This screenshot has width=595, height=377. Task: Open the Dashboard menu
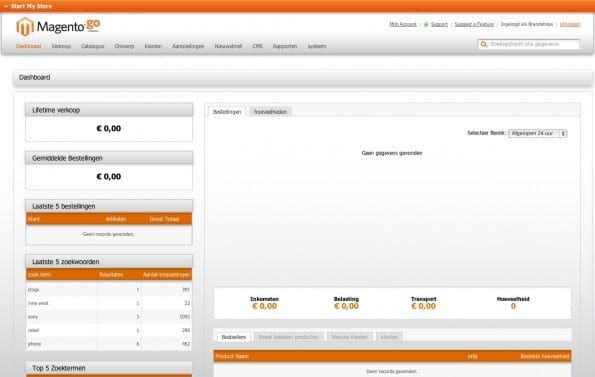[x=28, y=46]
